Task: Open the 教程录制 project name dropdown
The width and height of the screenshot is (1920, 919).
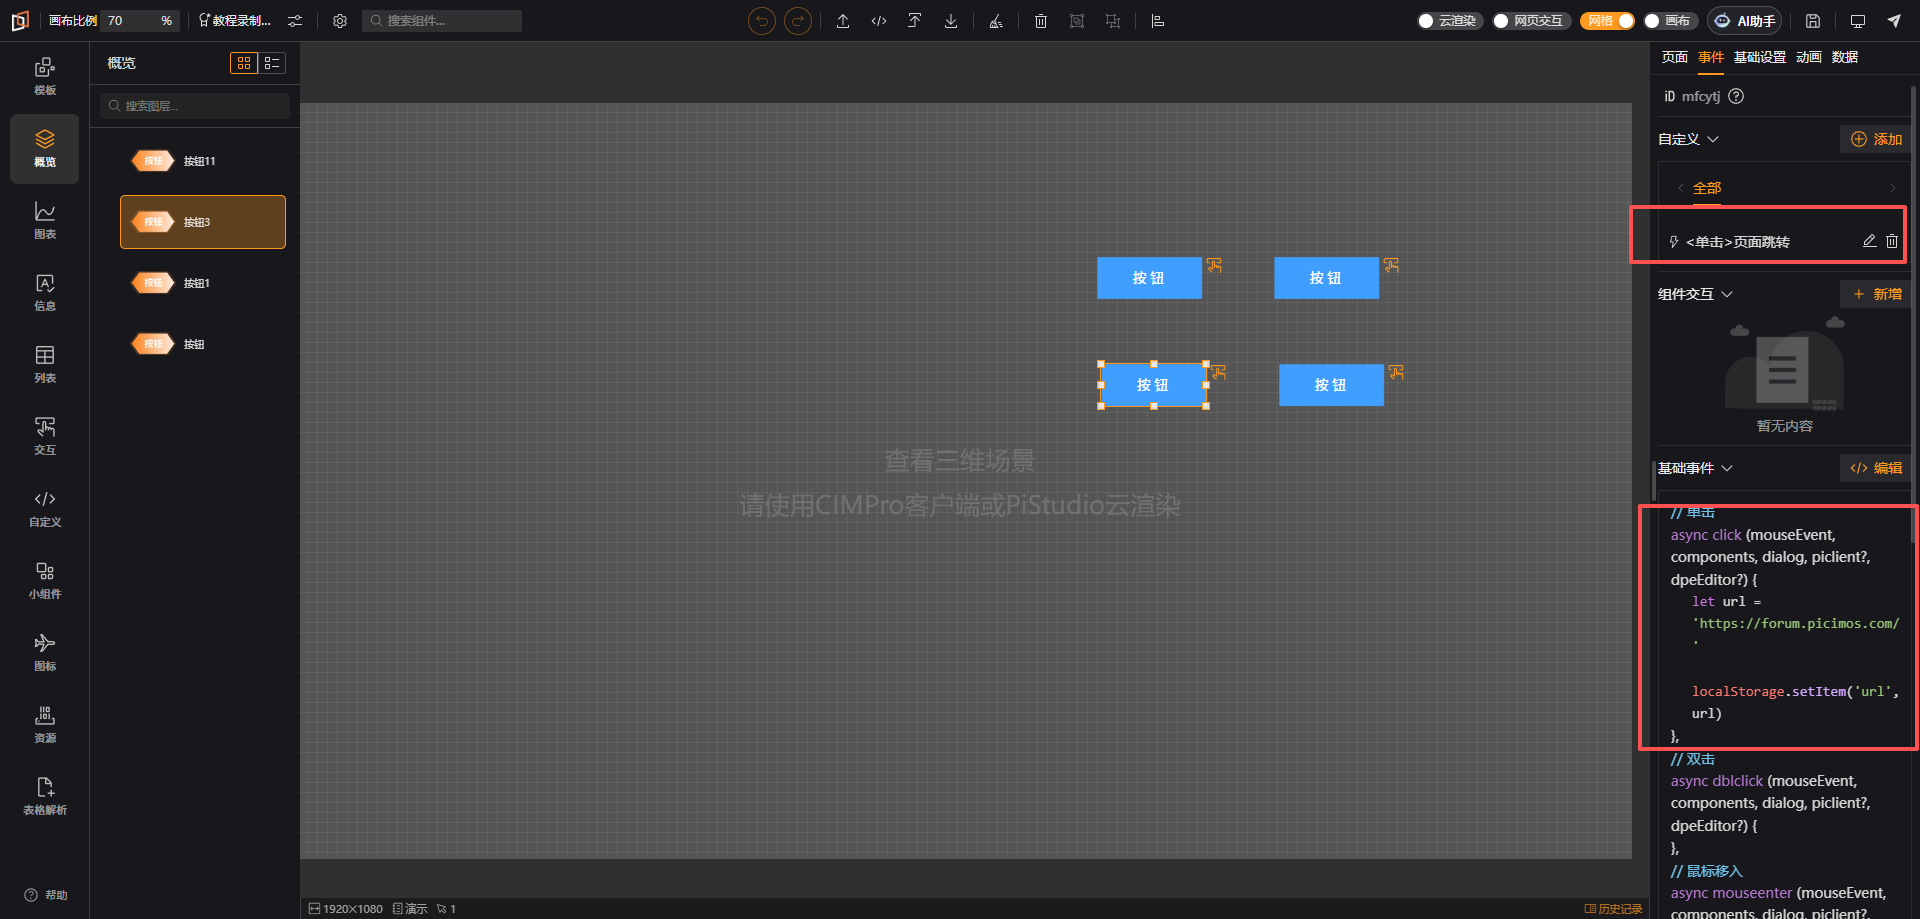Action: click(x=236, y=21)
